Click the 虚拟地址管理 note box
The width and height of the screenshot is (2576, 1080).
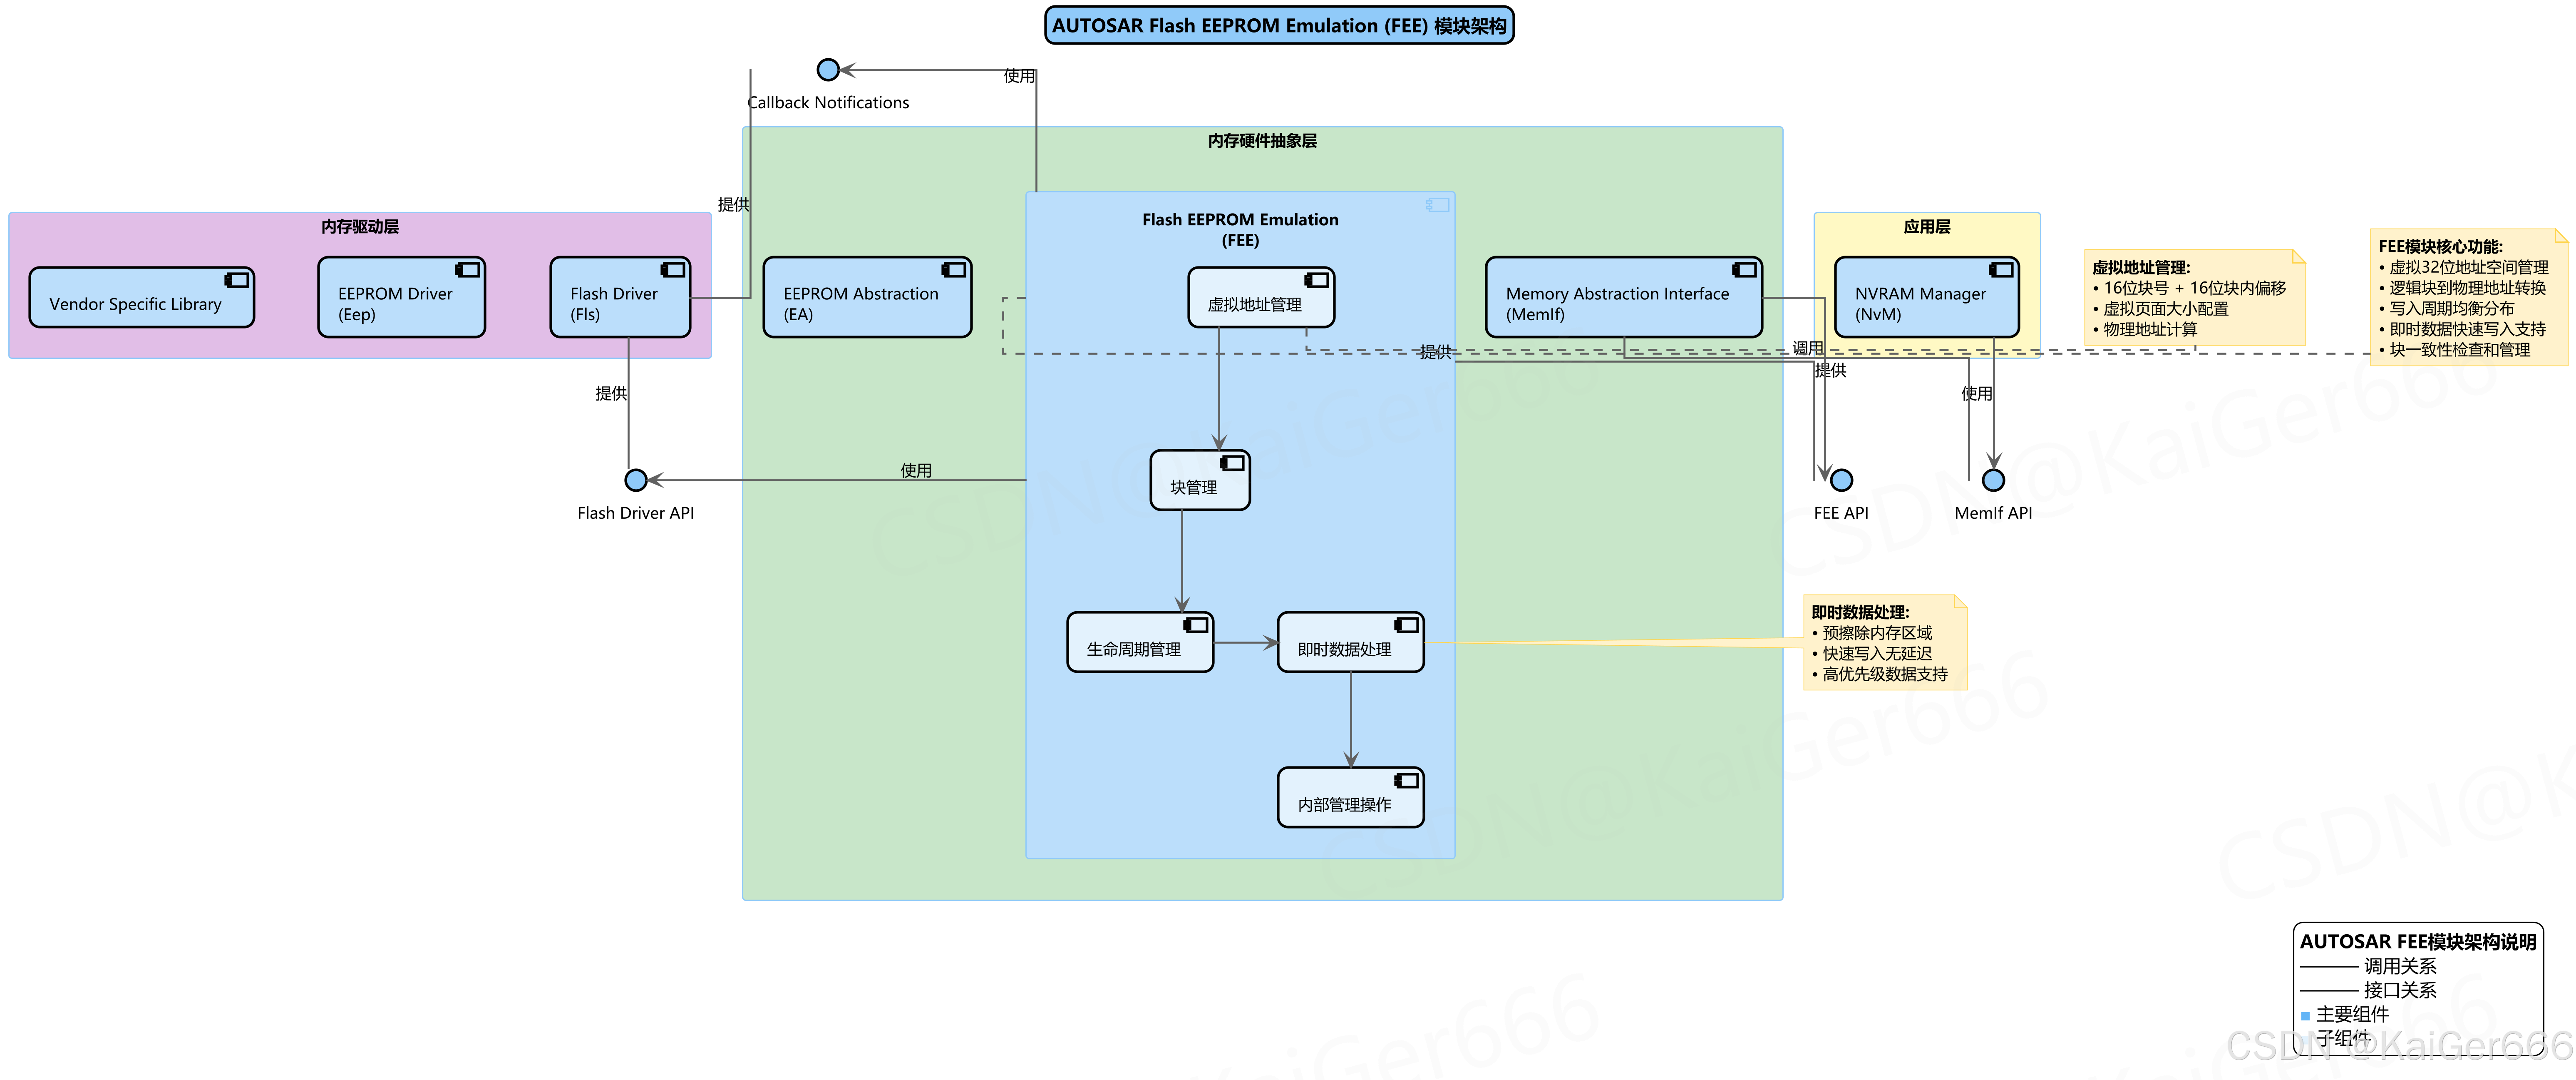coord(2195,298)
